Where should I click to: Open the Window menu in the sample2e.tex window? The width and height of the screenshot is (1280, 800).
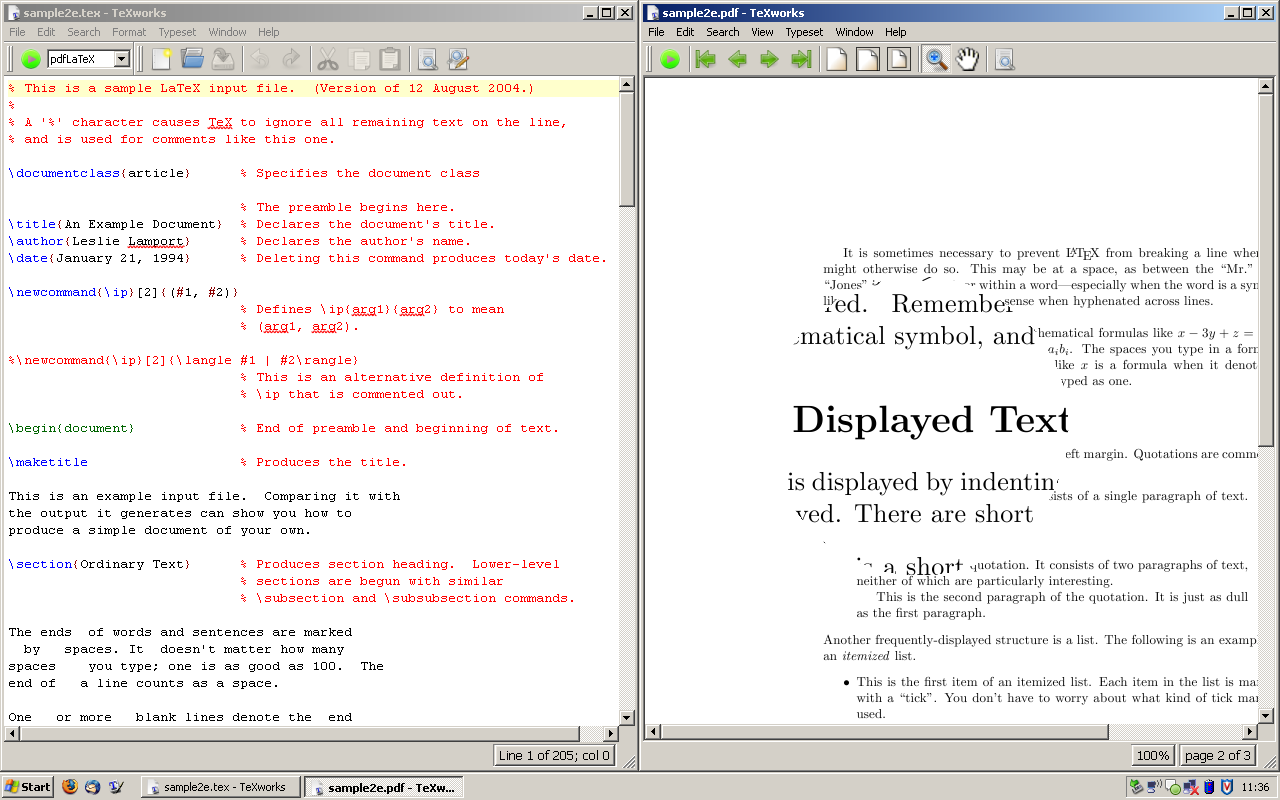point(228,32)
